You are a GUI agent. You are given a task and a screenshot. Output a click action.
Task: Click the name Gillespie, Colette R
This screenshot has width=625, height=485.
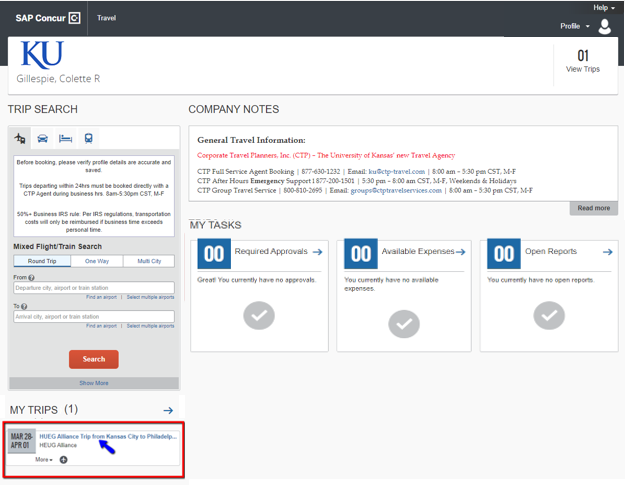[58, 79]
